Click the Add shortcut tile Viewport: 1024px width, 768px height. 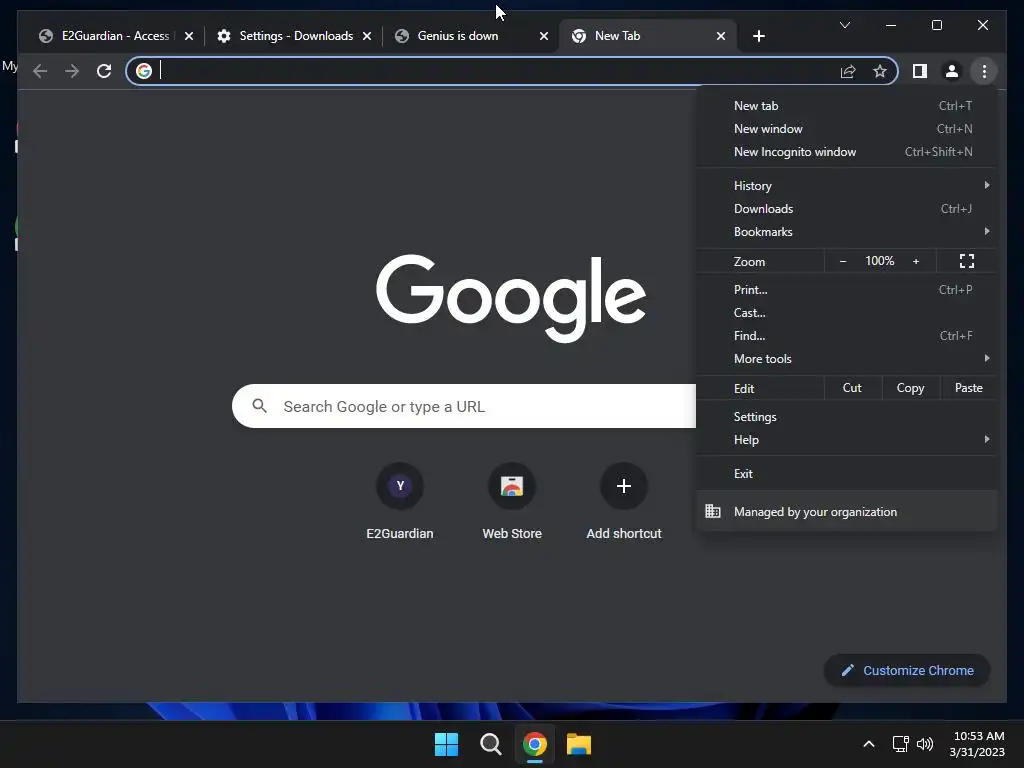click(624, 502)
